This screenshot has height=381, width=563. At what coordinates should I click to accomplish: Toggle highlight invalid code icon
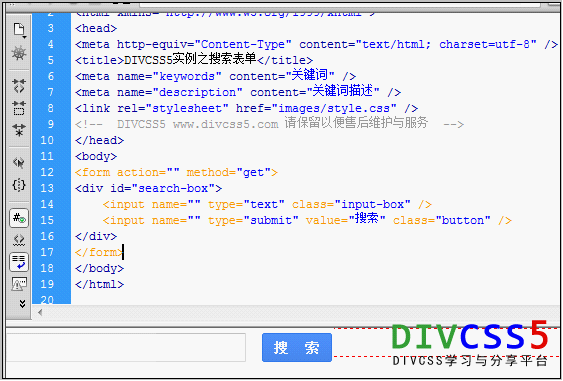pos(19,240)
